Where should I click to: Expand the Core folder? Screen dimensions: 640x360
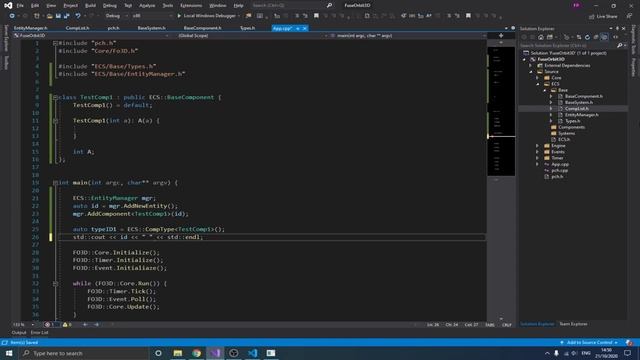[x=538, y=78]
